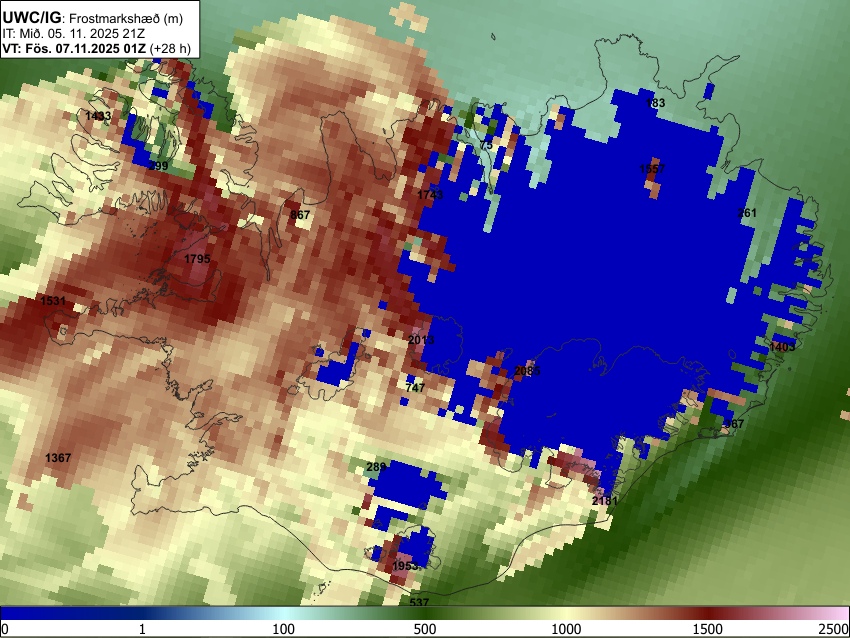Screen dimensions: 850x638
Task: Click the map value label 747
Action: (x=415, y=388)
